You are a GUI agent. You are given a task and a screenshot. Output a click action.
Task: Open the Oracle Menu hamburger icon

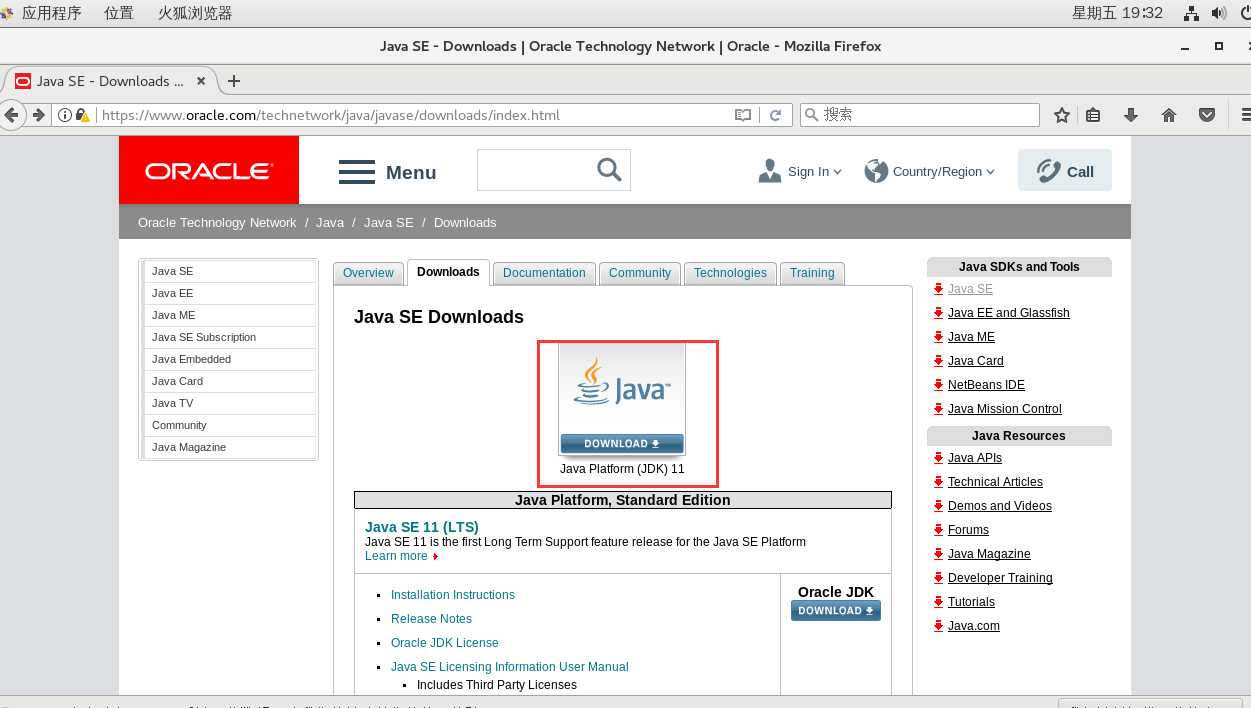(x=357, y=172)
